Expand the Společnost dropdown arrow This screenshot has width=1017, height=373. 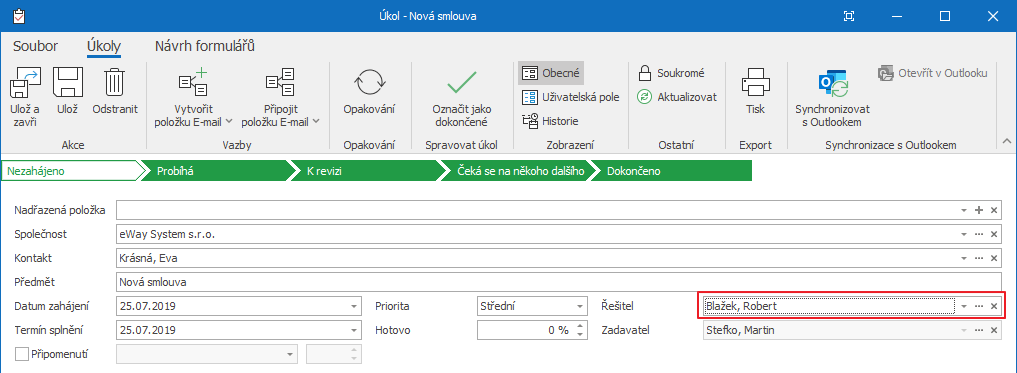964,235
